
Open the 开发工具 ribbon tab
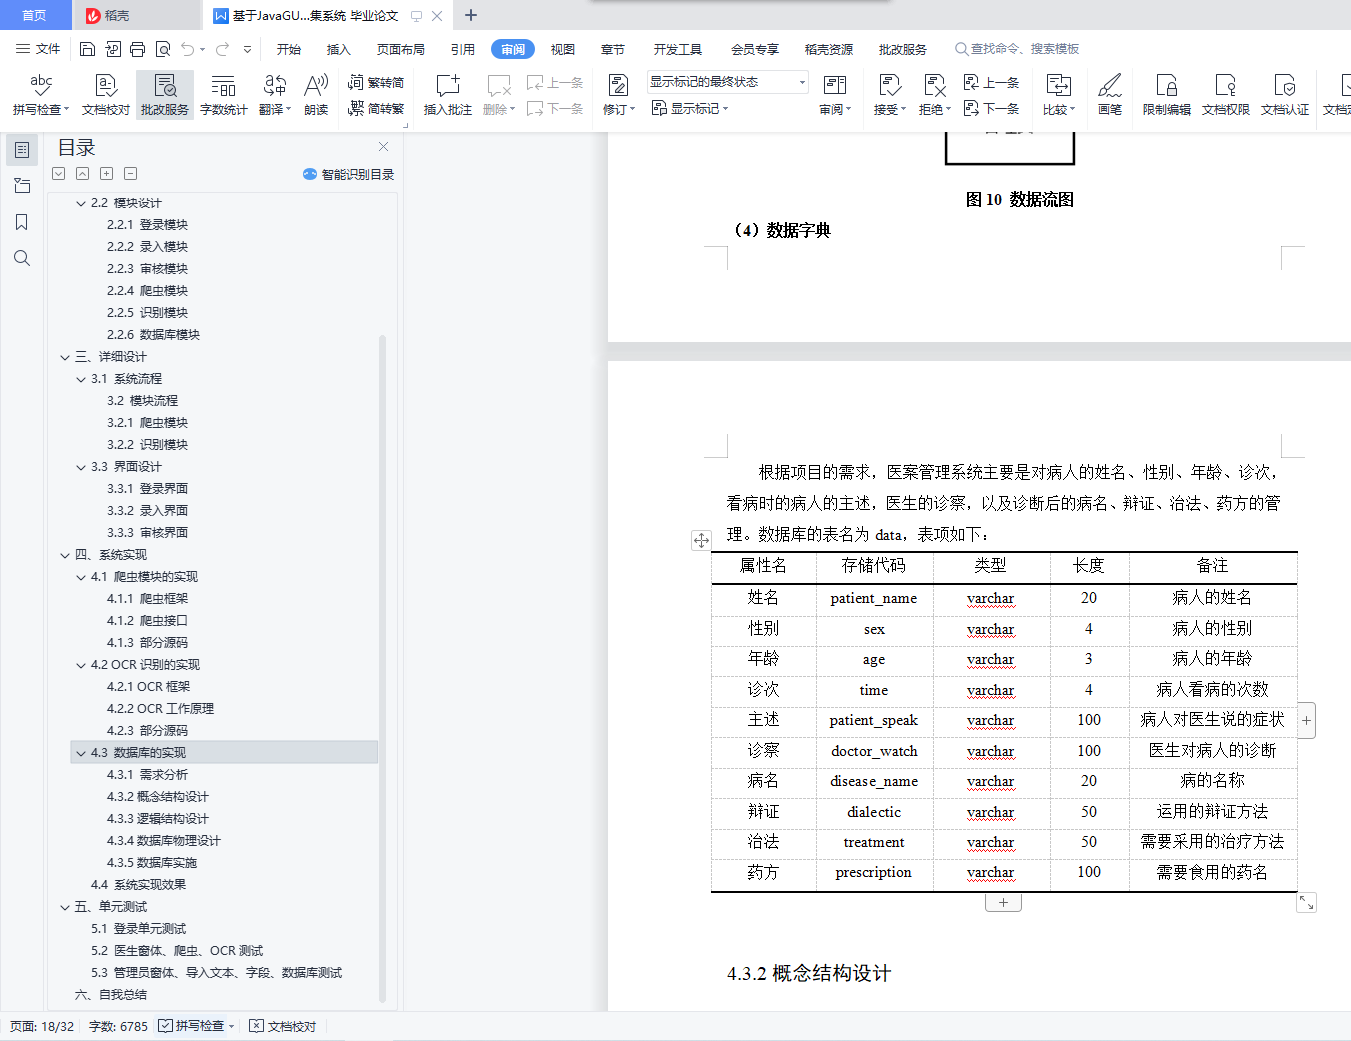click(678, 49)
